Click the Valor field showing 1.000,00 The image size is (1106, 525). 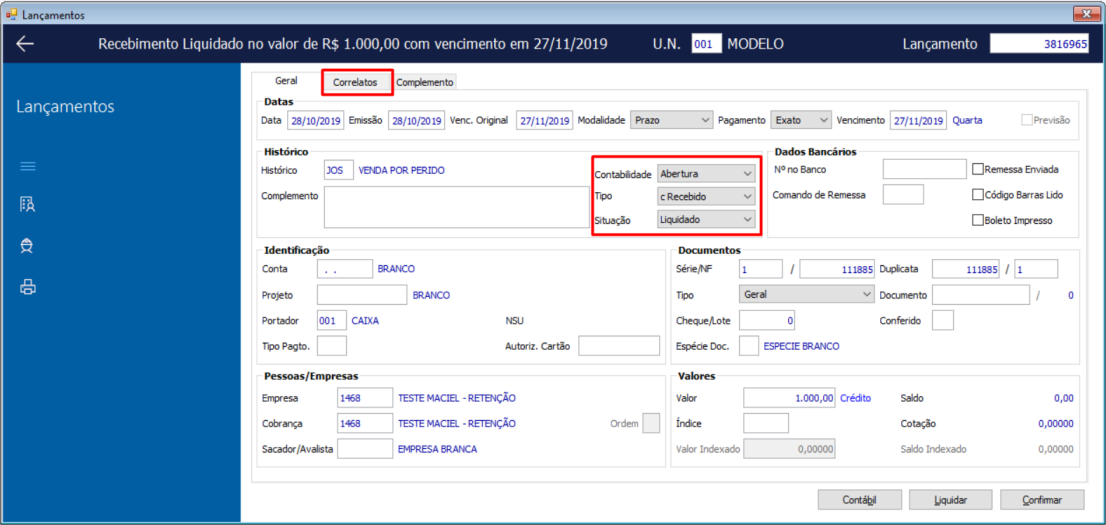(x=791, y=398)
